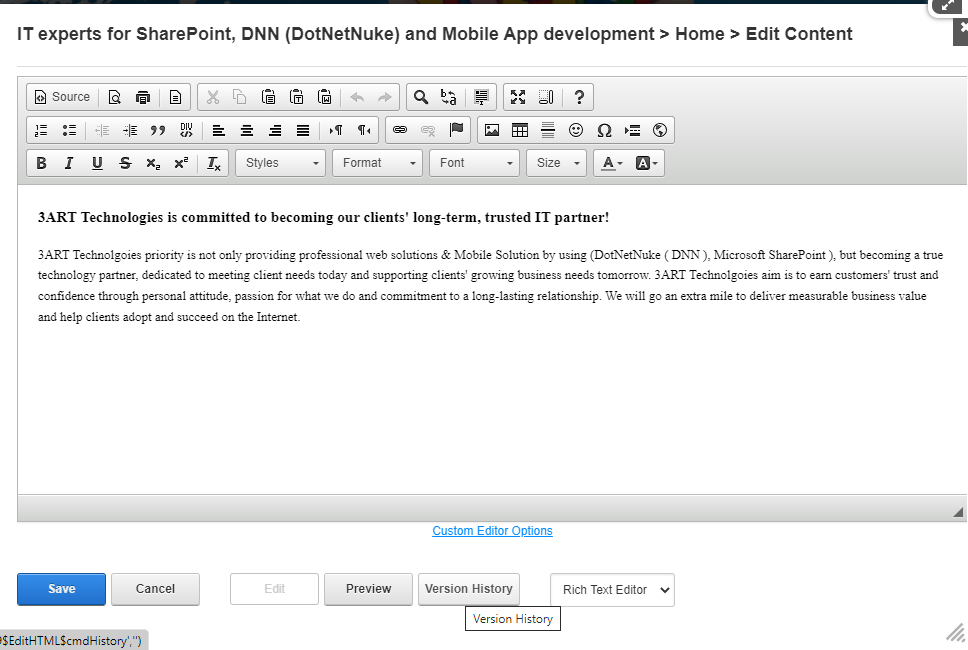Click the Redo arrow
This screenshot has height=650, width=968.
pyautogui.click(x=384, y=97)
